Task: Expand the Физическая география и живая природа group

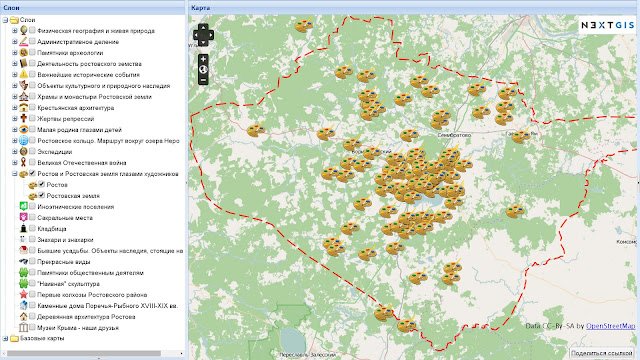Action: [15, 31]
